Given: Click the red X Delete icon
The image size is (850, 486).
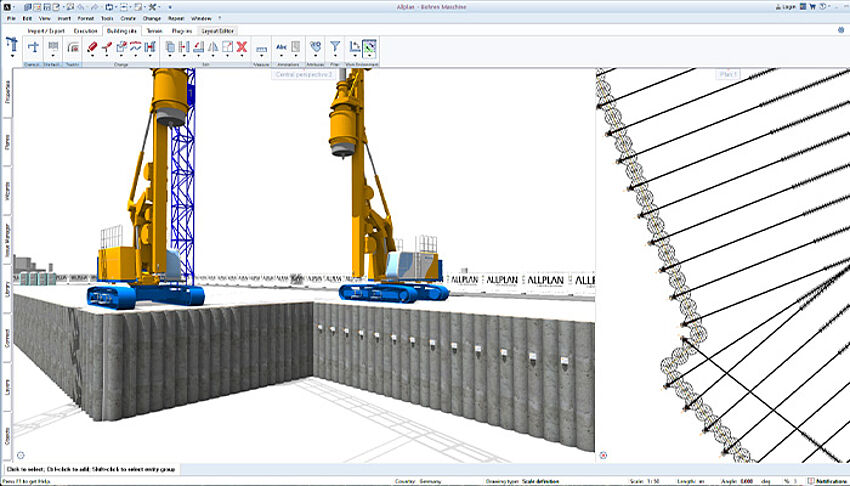Looking at the screenshot, I should (x=242, y=47).
